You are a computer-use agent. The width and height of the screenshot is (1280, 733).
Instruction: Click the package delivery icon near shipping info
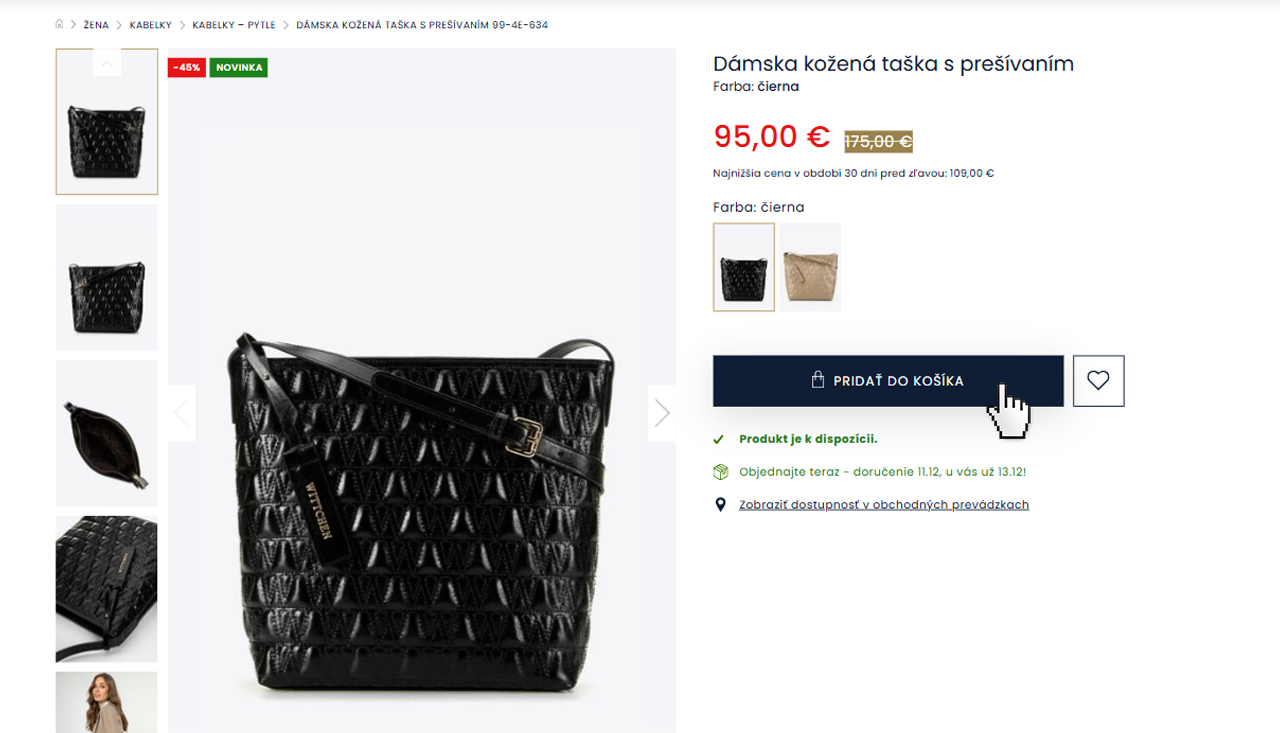tap(719, 471)
